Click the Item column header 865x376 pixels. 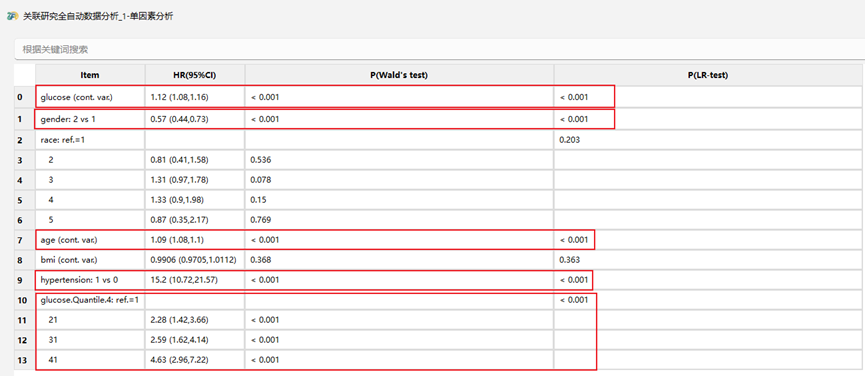point(90,75)
